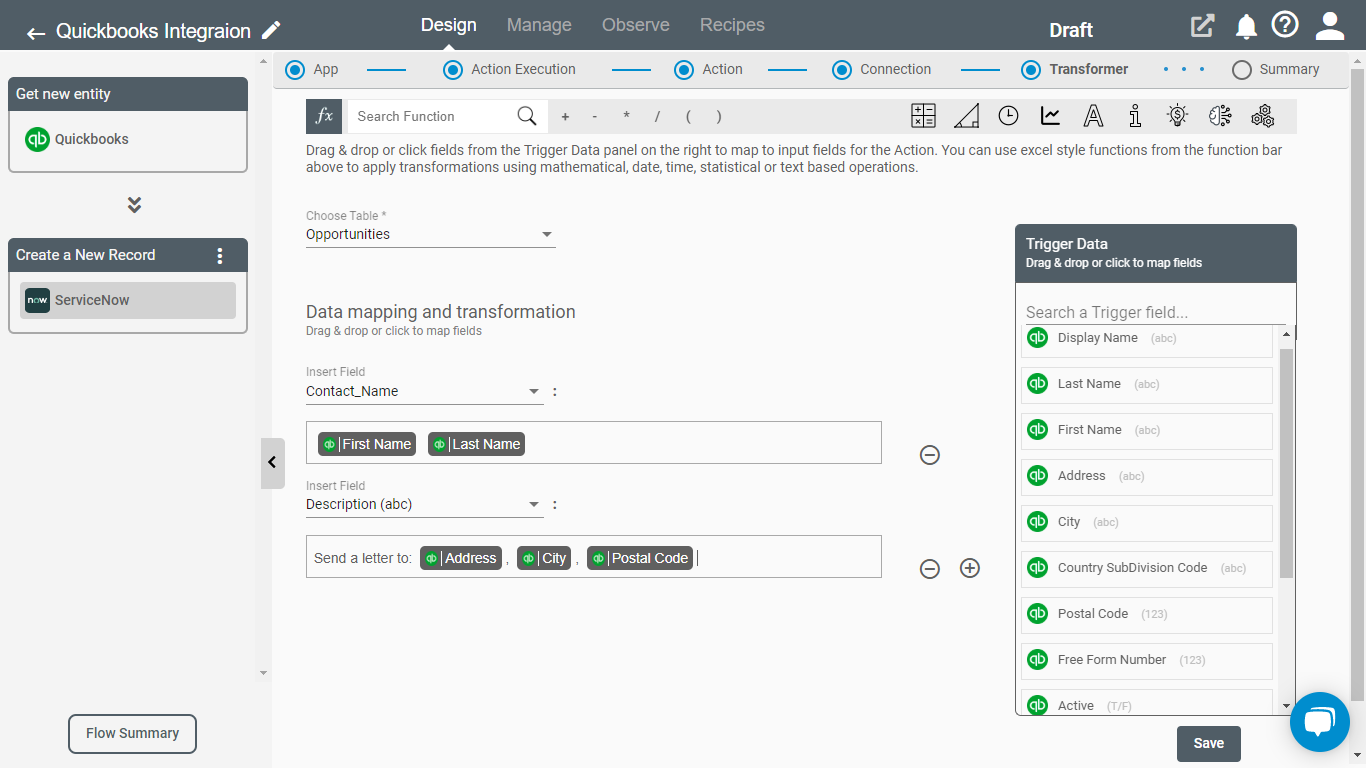Map the Country SubDivision Code field

pyautogui.click(x=1147, y=568)
